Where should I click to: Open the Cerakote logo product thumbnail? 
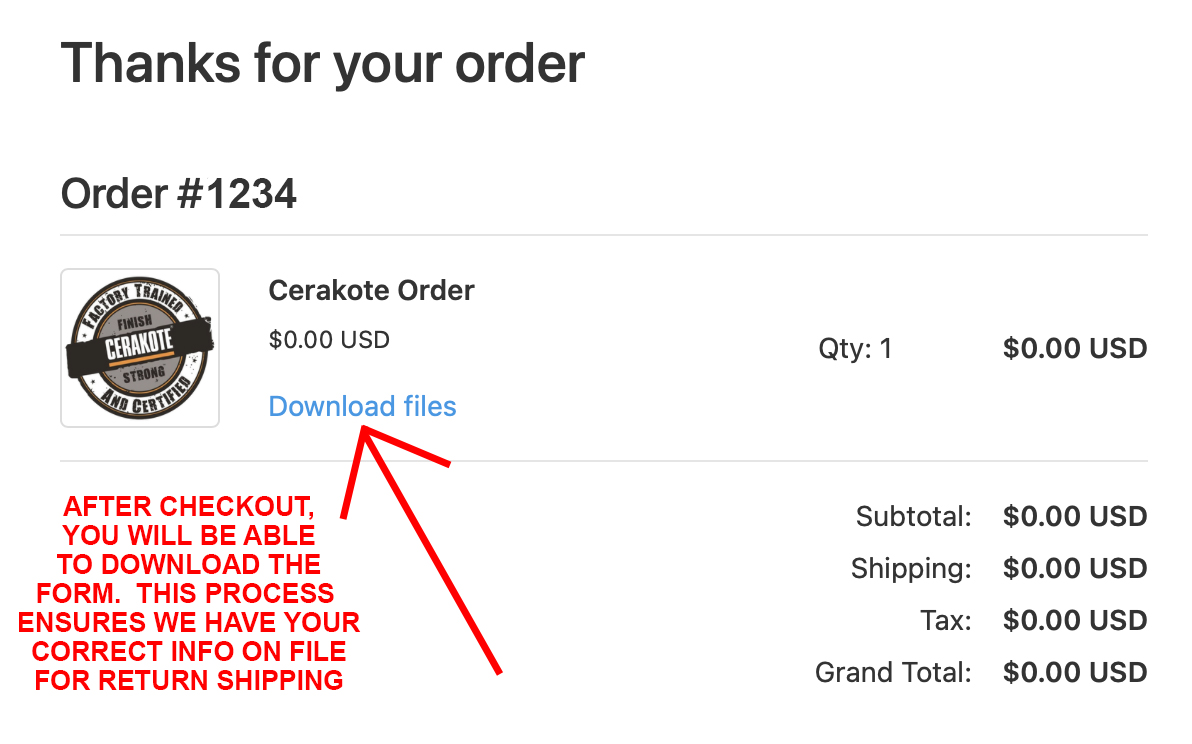tap(140, 348)
